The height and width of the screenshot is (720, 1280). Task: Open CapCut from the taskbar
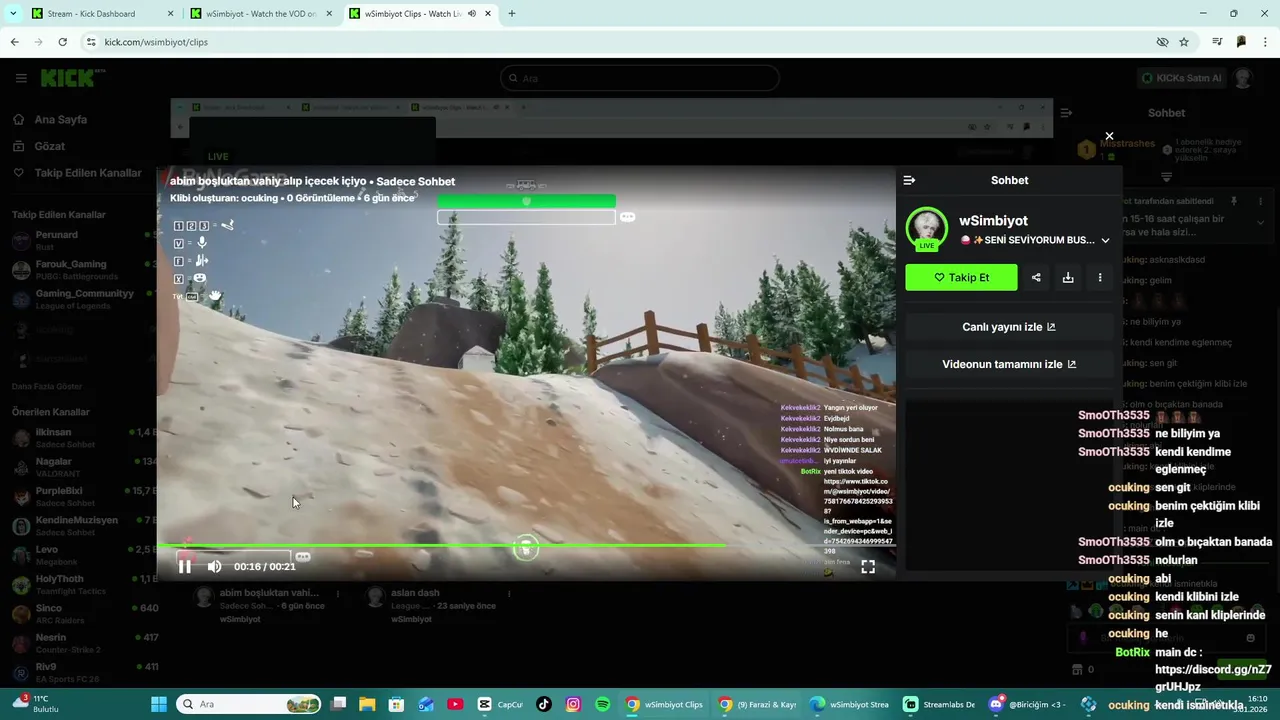click(x=499, y=704)
